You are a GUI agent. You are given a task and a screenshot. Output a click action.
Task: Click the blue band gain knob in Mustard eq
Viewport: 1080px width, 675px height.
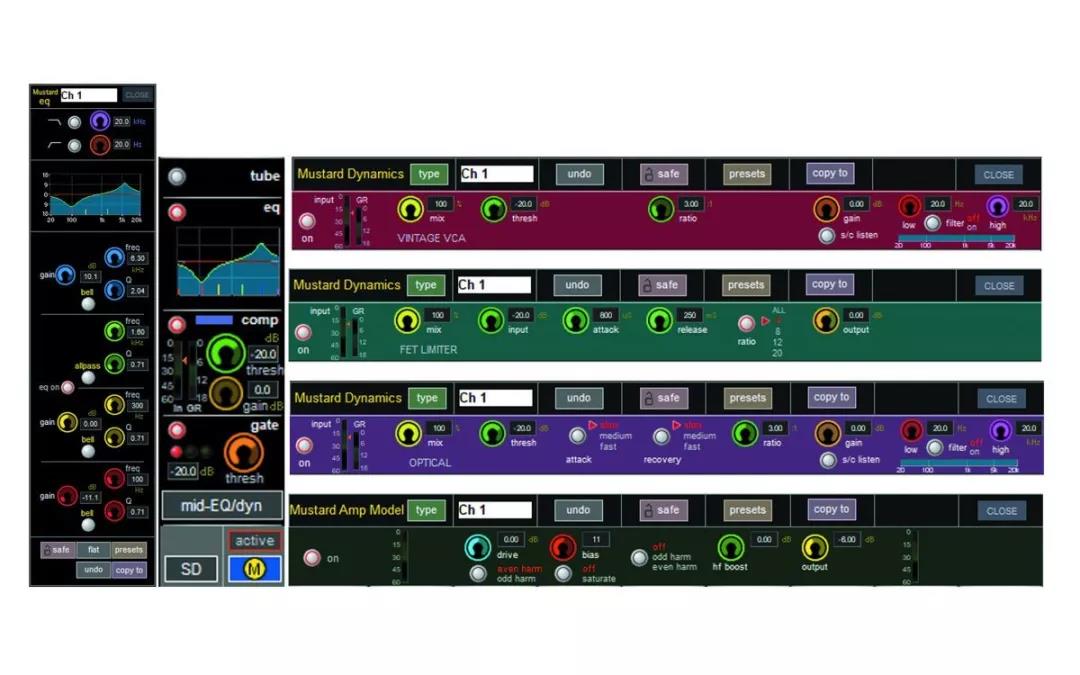(x=65, y=275)
